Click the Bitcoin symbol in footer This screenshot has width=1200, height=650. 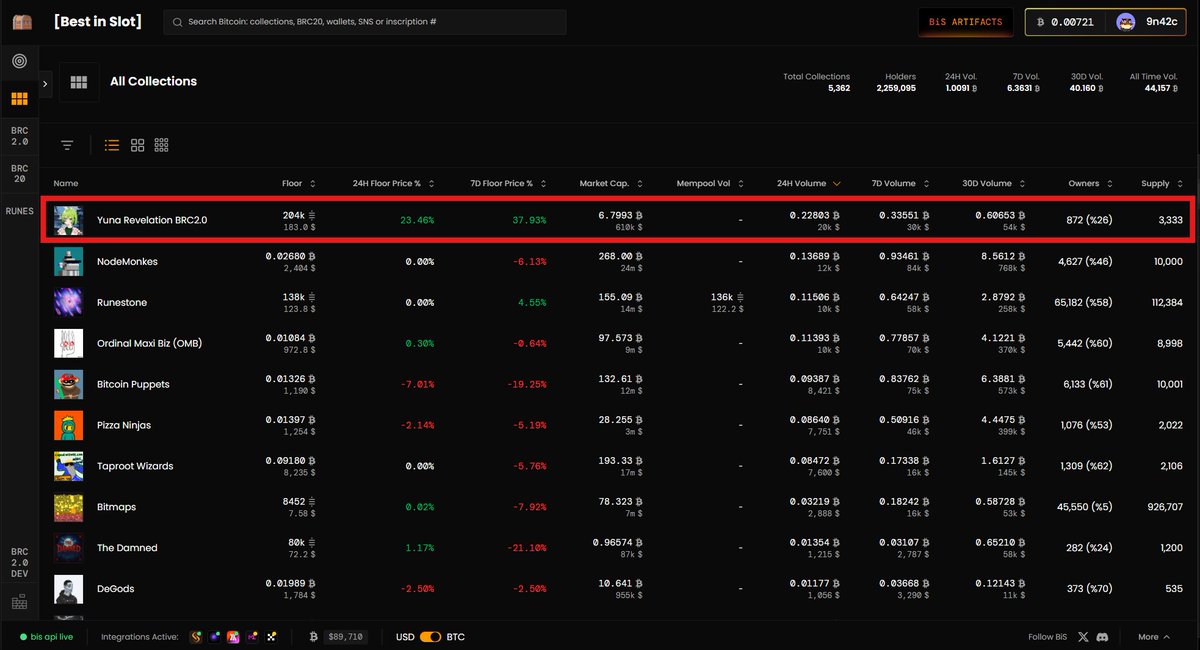[x=314, y=637]
